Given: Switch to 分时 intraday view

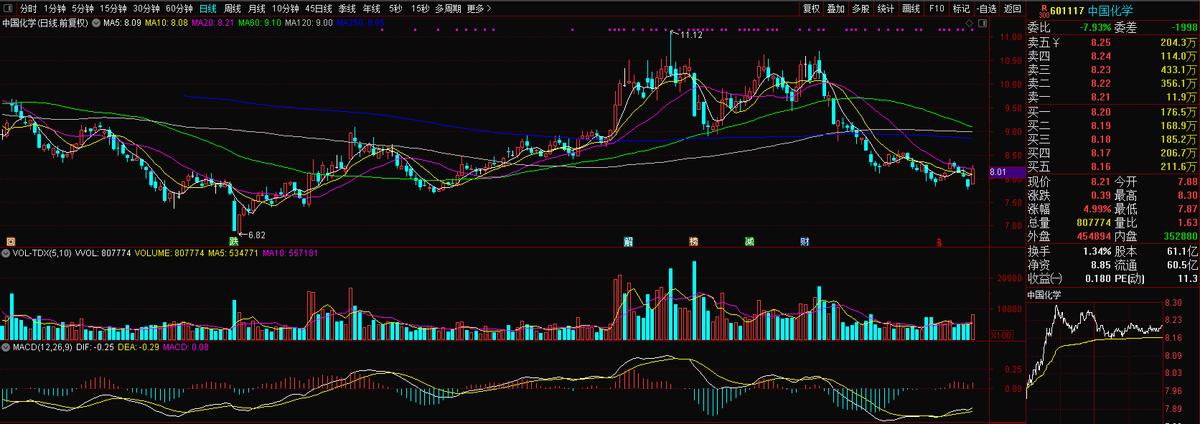Looking at the screenshot, I should 29,8.
